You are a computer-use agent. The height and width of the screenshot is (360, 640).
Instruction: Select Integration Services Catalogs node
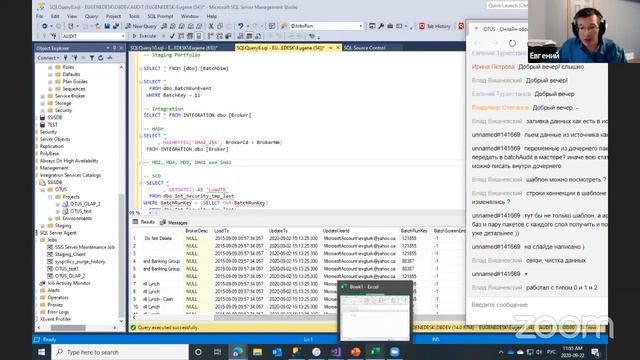coord(70,175)
